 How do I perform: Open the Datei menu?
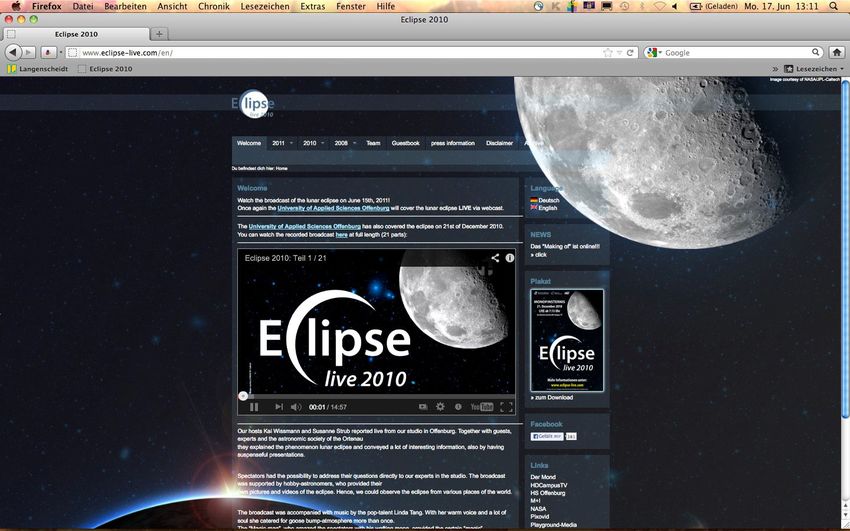[x=83, y=7]
